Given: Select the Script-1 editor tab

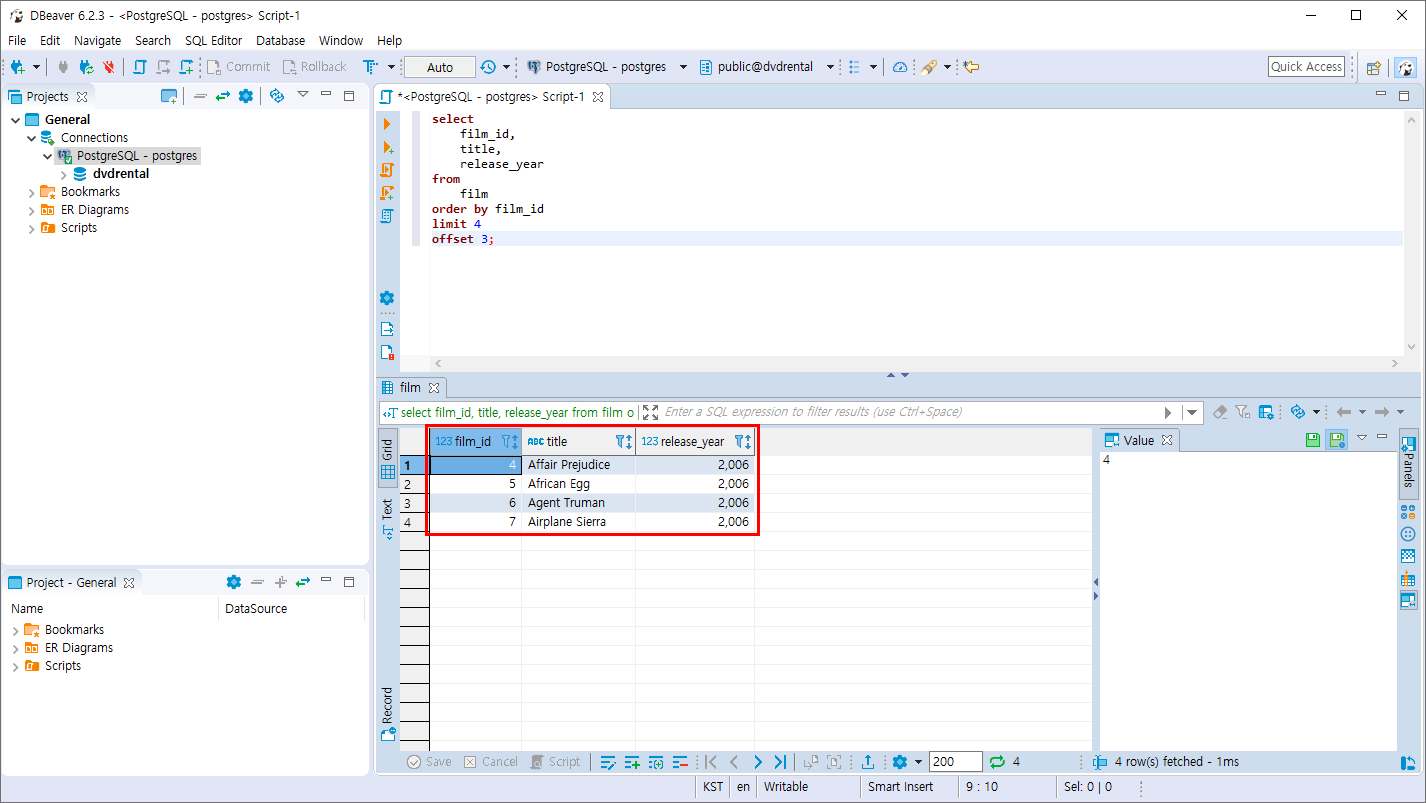Looking at the screenshot, I should (x=492, y=97).
